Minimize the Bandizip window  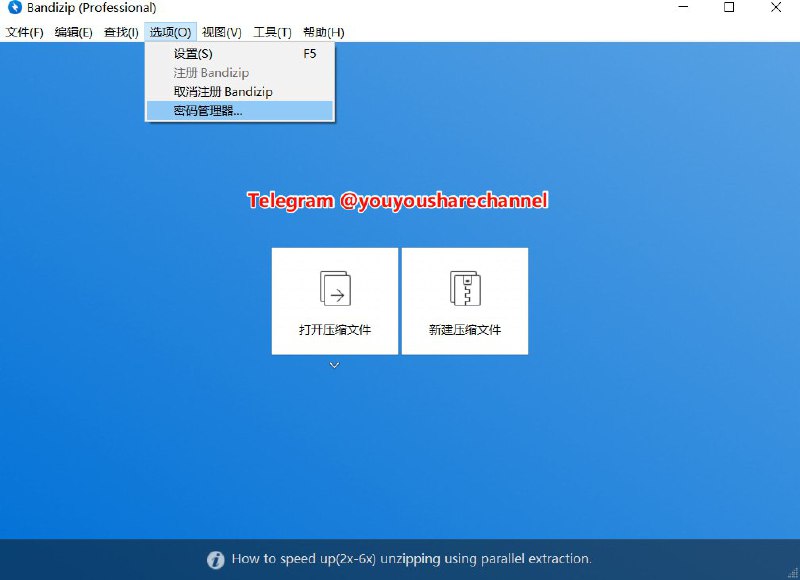click(684, 8)
